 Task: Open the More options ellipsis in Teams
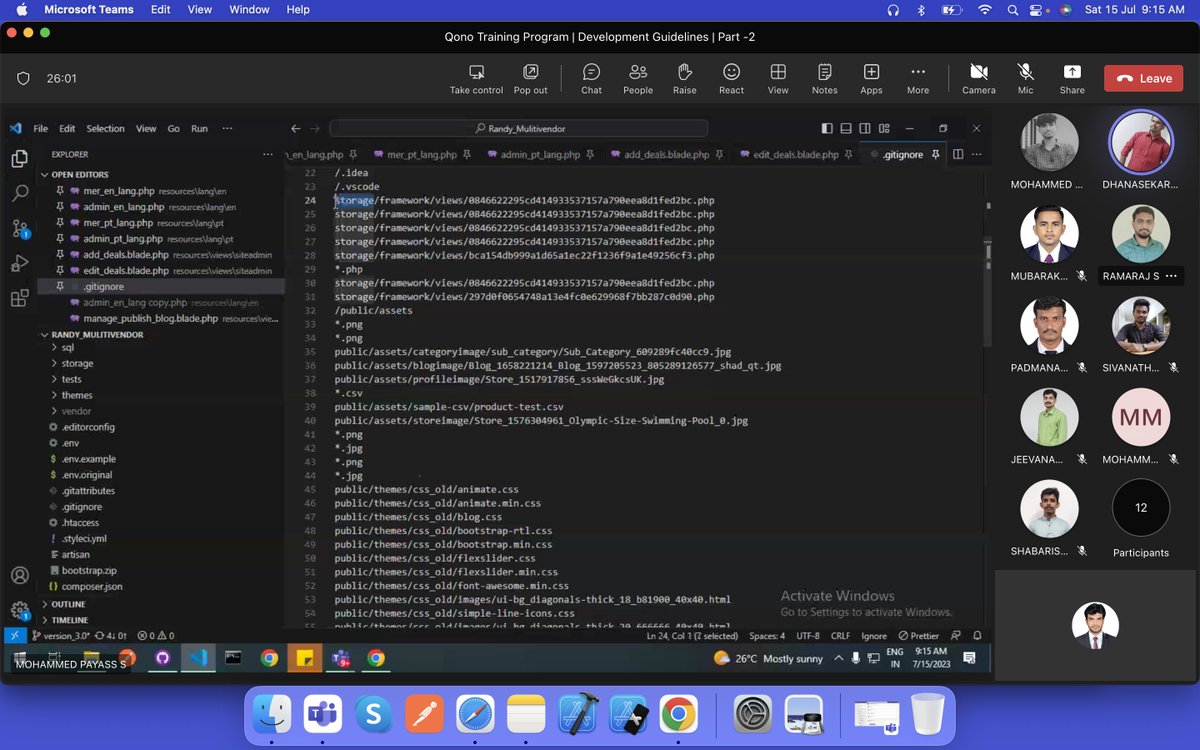tap(918, 79)
